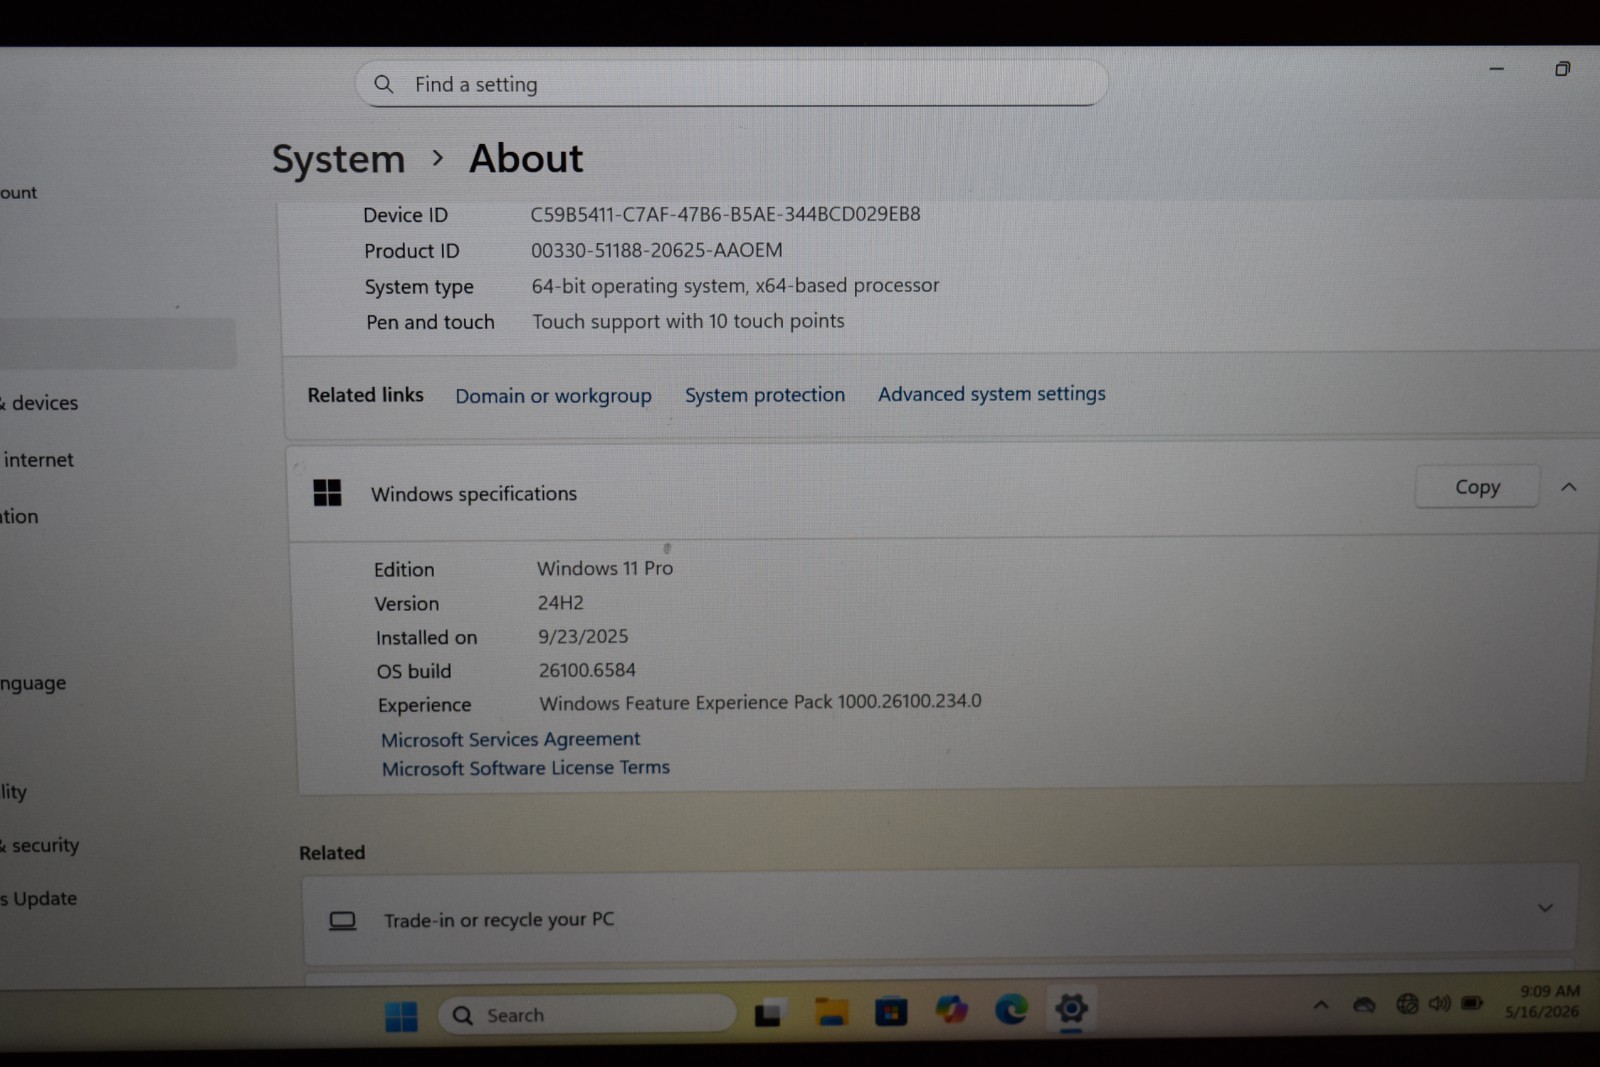Collapse the Windows specifications section
Screen dimensions: 1600x1067
[1568, 487]
